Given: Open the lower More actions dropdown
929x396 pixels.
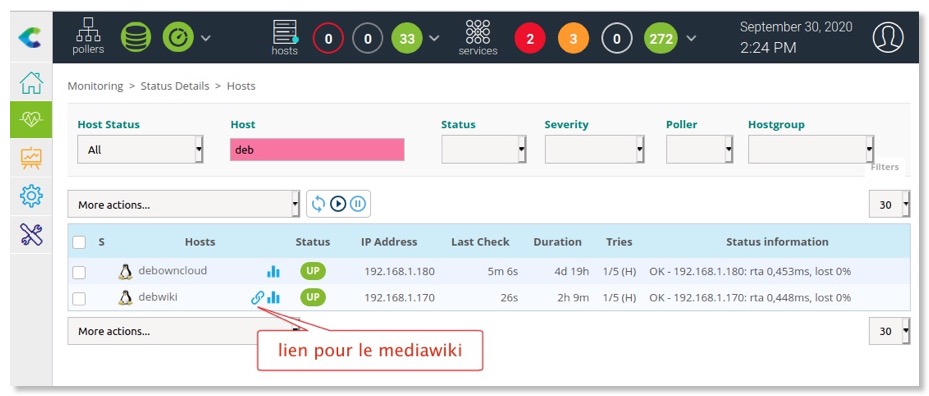Looking at the screenshot, I should [184, 331].
